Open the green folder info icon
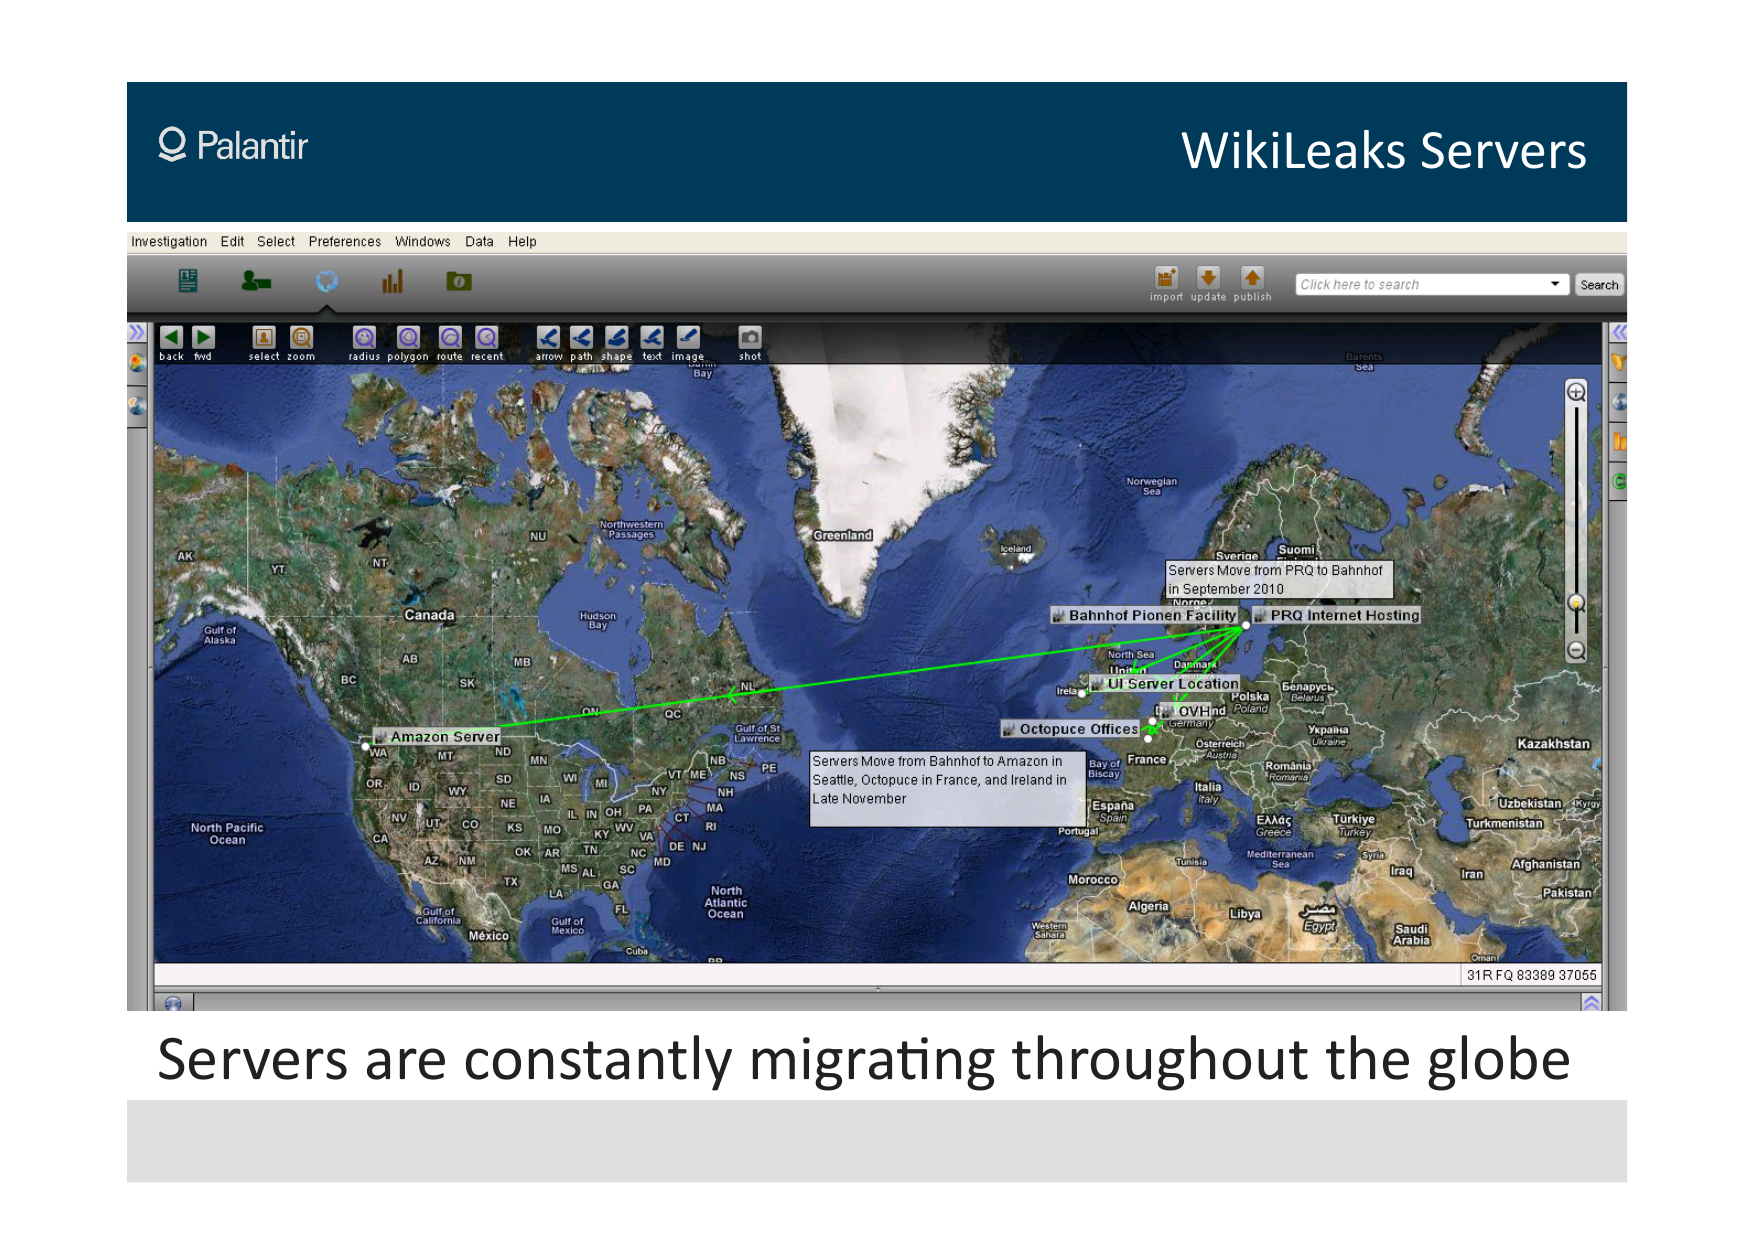The image size is (1755, 1240). [459, 281]
